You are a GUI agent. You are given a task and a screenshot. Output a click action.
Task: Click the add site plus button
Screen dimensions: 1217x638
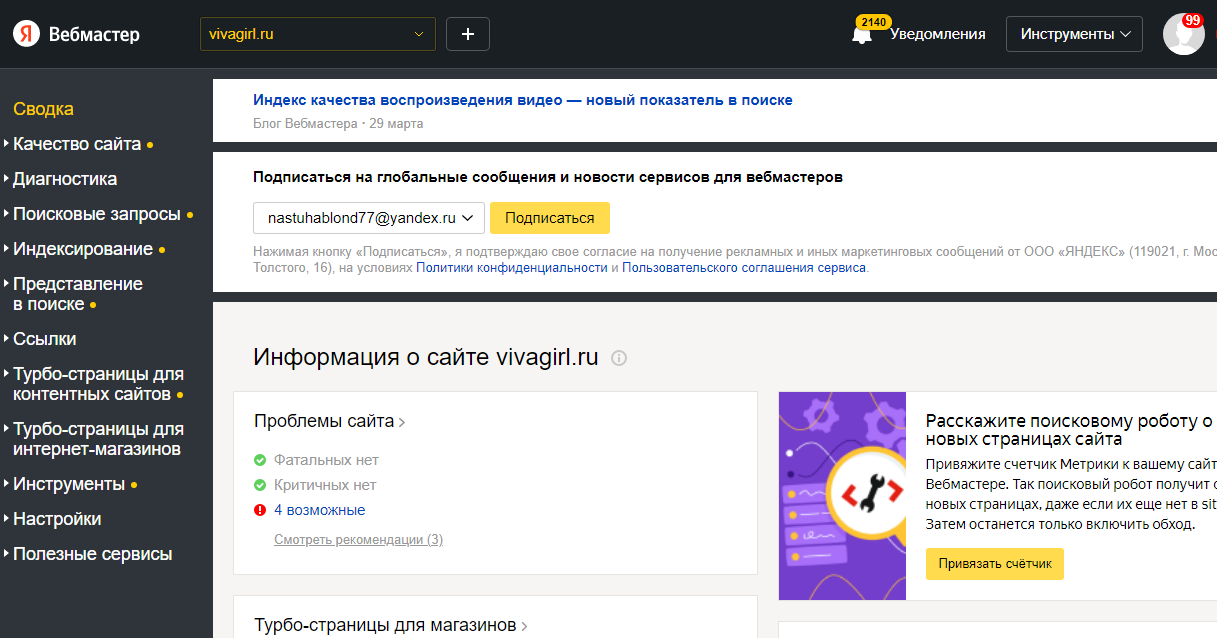coord(468,34)
